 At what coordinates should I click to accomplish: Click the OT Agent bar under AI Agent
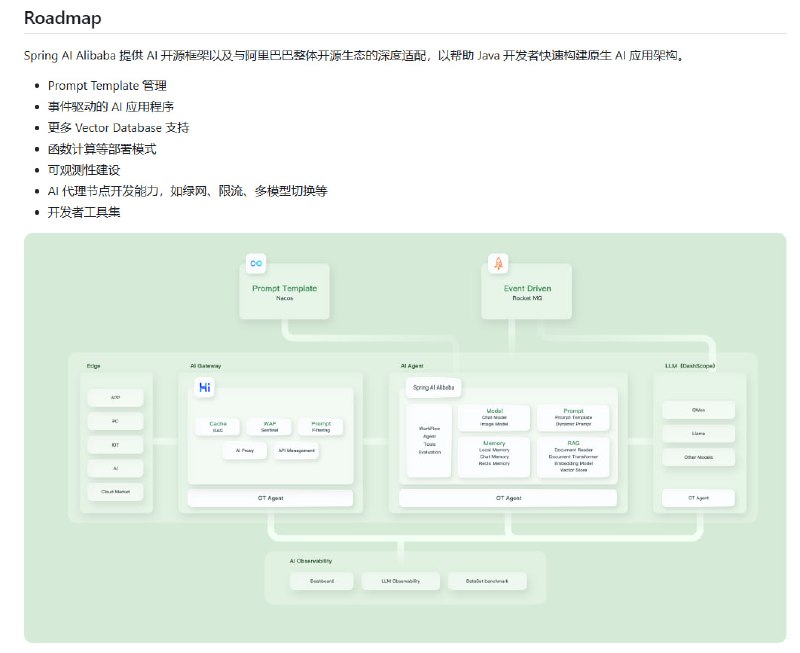tap(508, 497)
